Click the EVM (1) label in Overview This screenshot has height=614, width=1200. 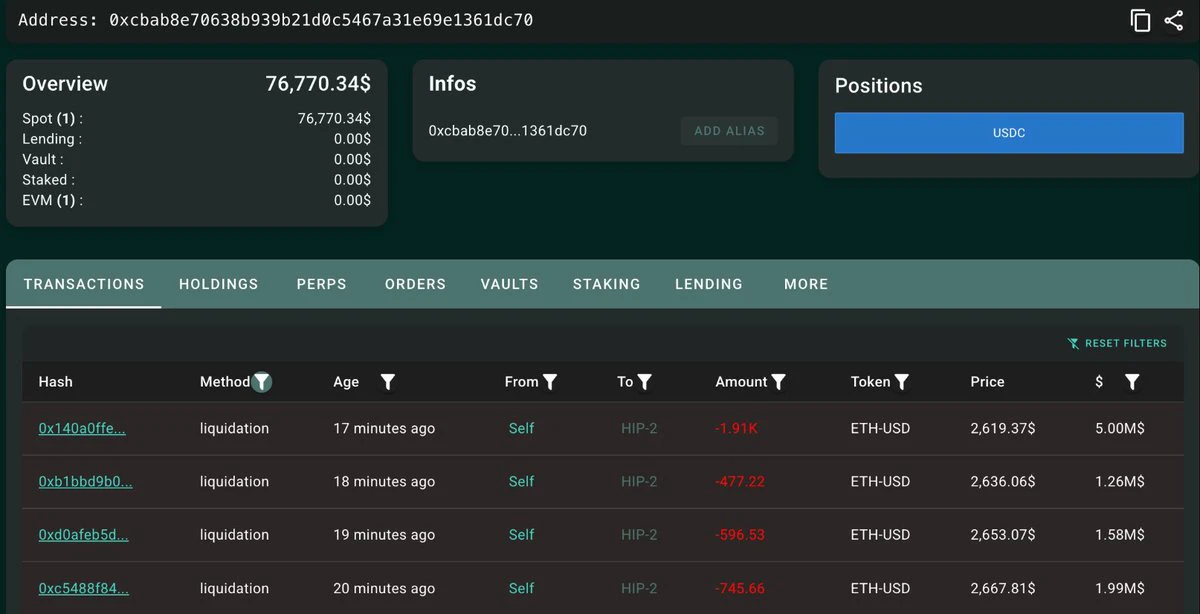53,200
